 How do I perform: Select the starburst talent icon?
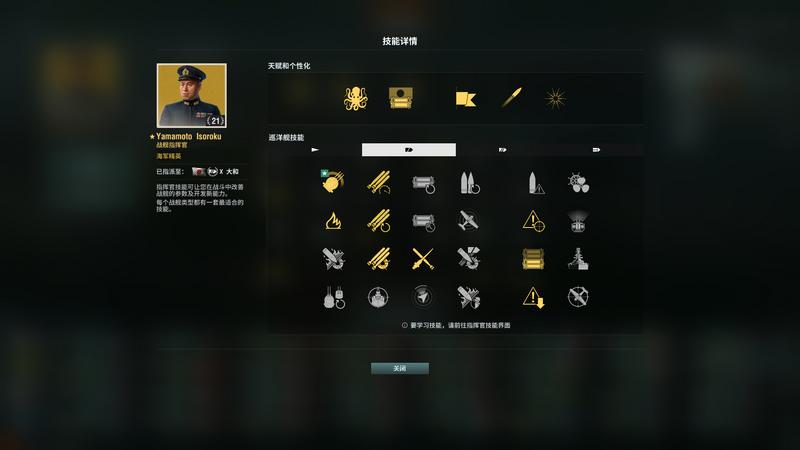pyautogui.click(x=555, y=98)
